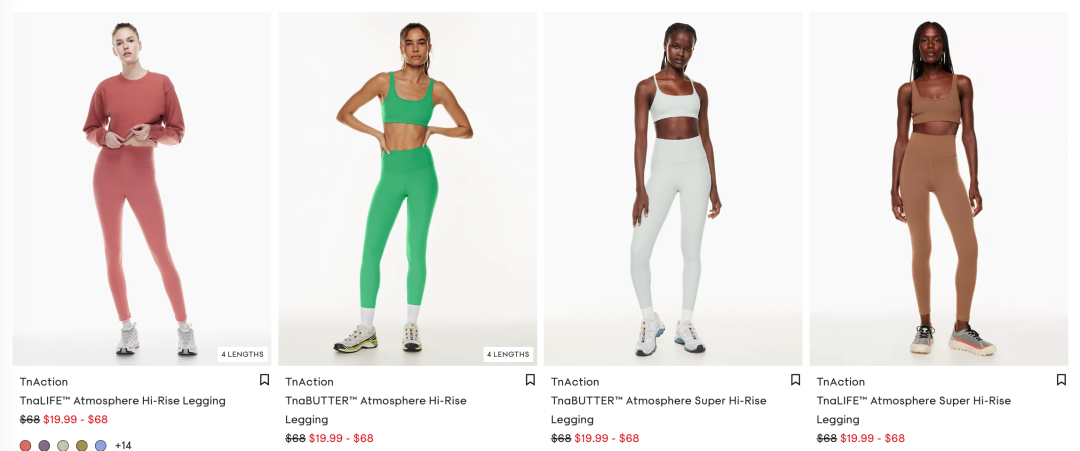Open the TnaBUTTER Atmosphere Hi-Rise Legging title link

(376, 410)
